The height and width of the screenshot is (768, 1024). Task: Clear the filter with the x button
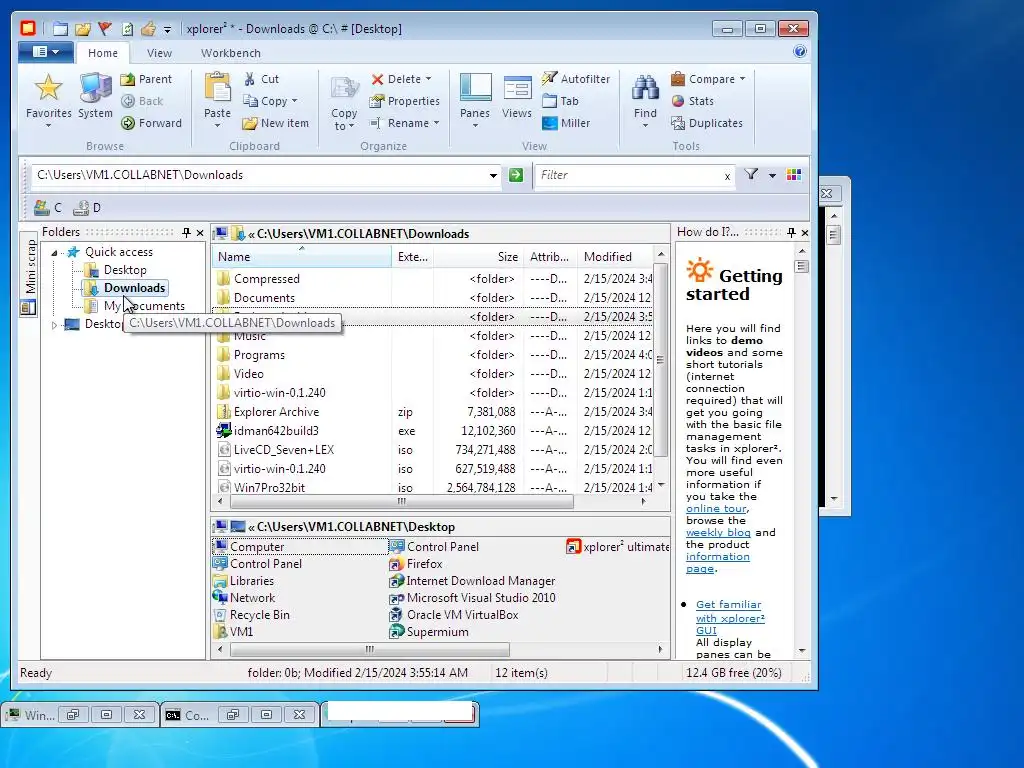[x=727, y=176]
